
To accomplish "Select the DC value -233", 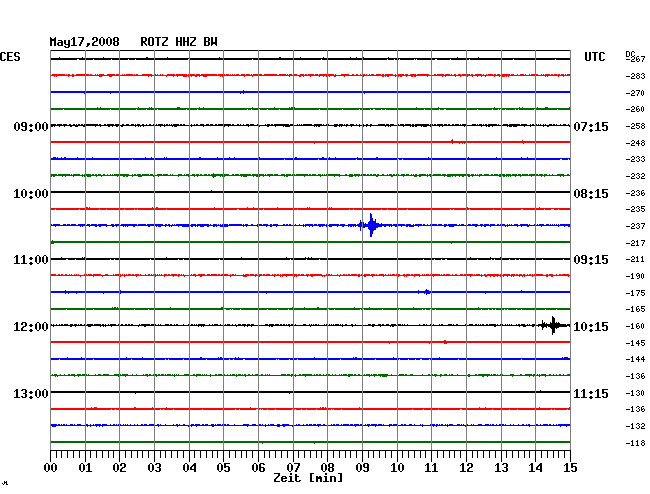I will [x=635, y=159].
